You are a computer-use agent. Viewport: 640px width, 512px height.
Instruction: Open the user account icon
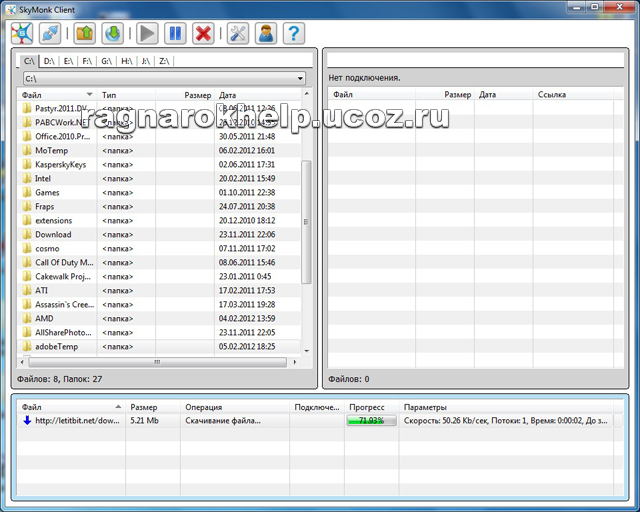(265, 33)
